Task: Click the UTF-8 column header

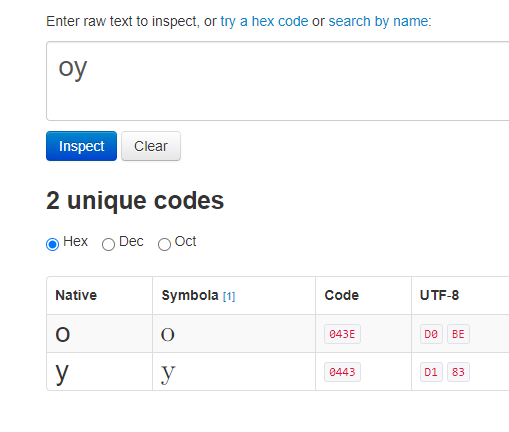Action: click(439, 295)
